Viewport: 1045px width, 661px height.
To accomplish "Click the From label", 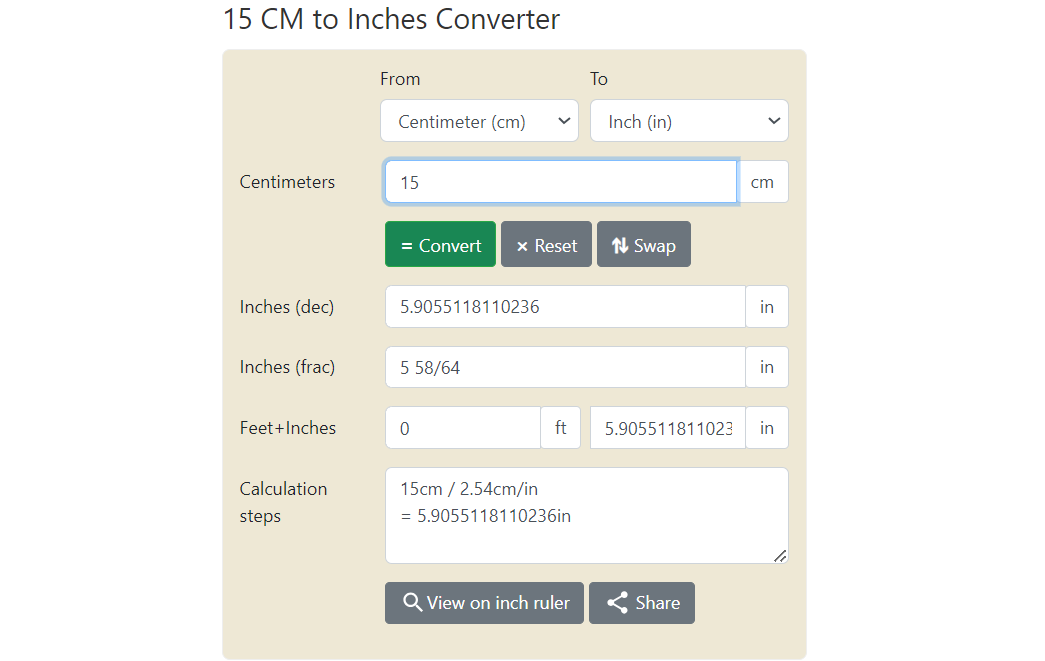I will (x=400, y=79).
